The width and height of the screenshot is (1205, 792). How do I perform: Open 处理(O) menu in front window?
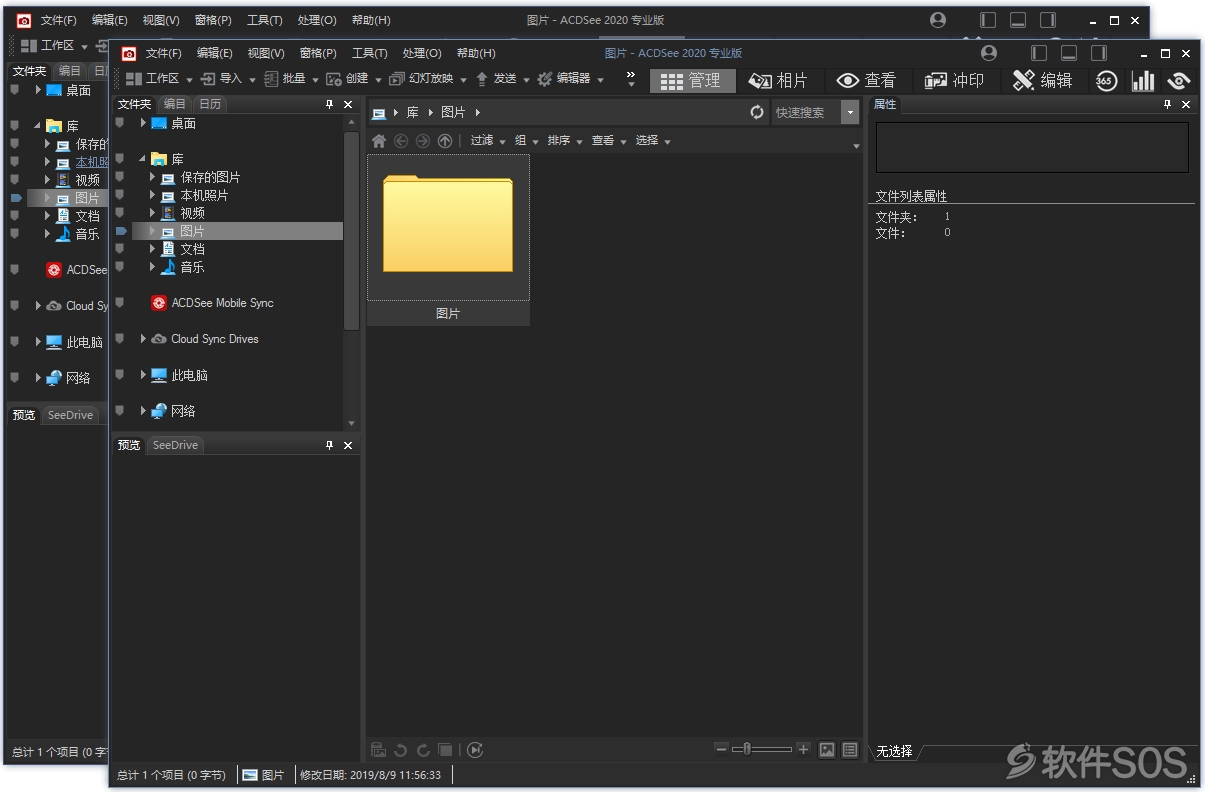pyautogui.click(x=422, y=53)
